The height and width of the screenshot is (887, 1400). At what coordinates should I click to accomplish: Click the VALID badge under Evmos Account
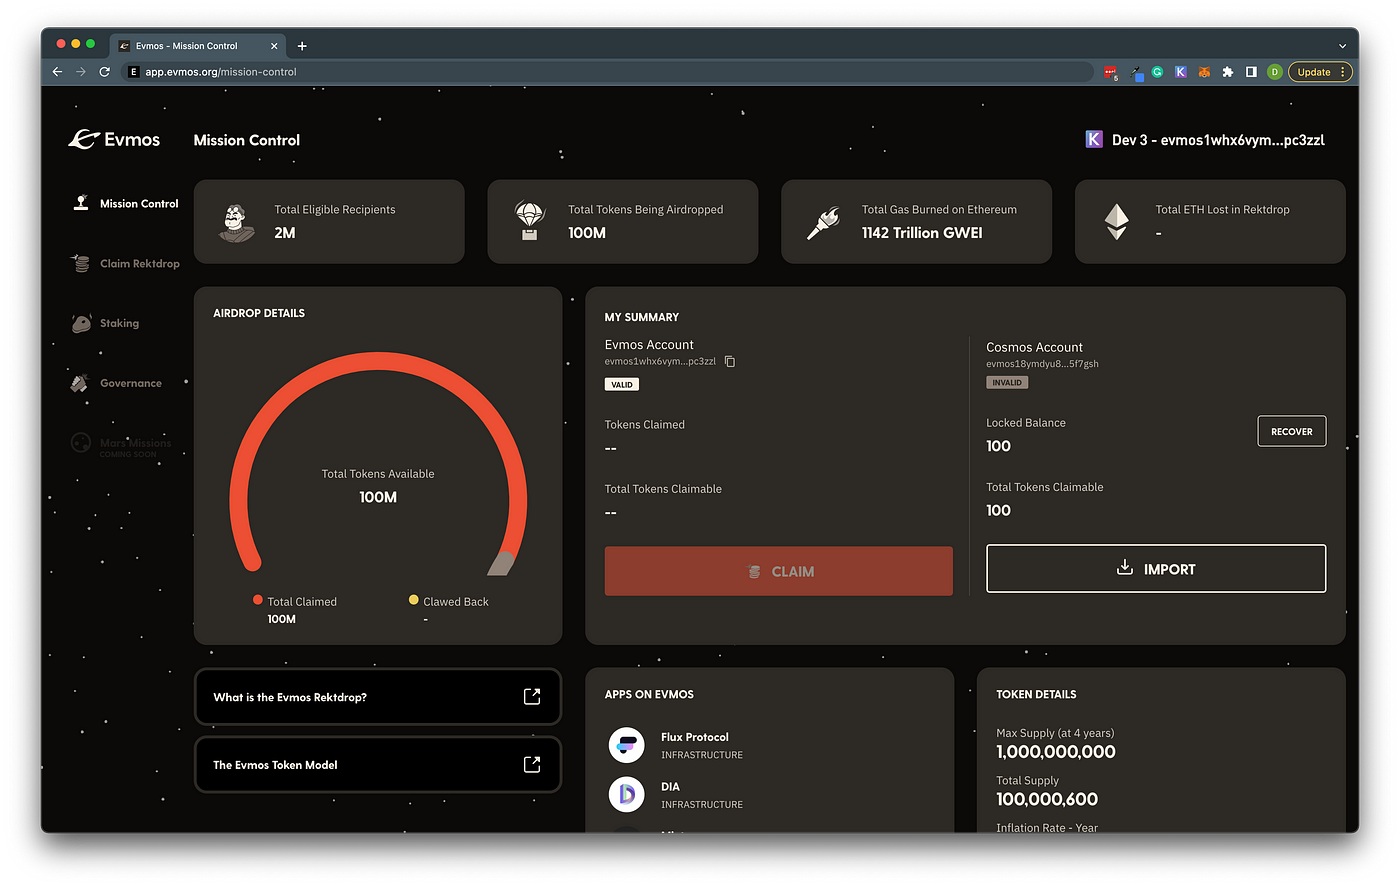[622, 384]
